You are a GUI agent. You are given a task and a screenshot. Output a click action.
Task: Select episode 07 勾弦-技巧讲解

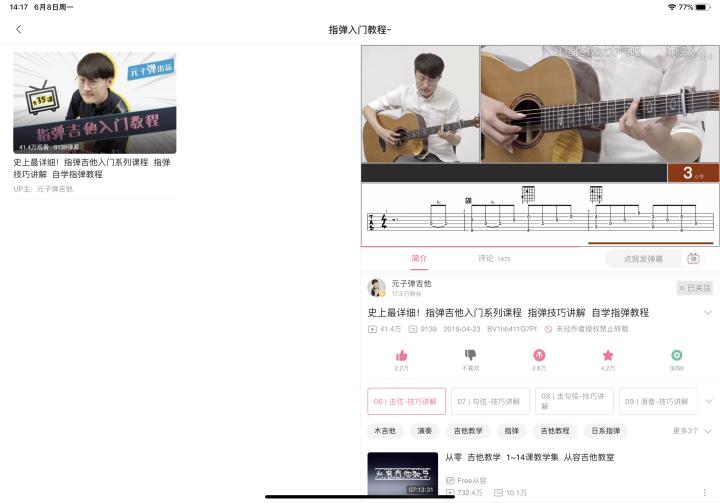click(x=490, y=401)
